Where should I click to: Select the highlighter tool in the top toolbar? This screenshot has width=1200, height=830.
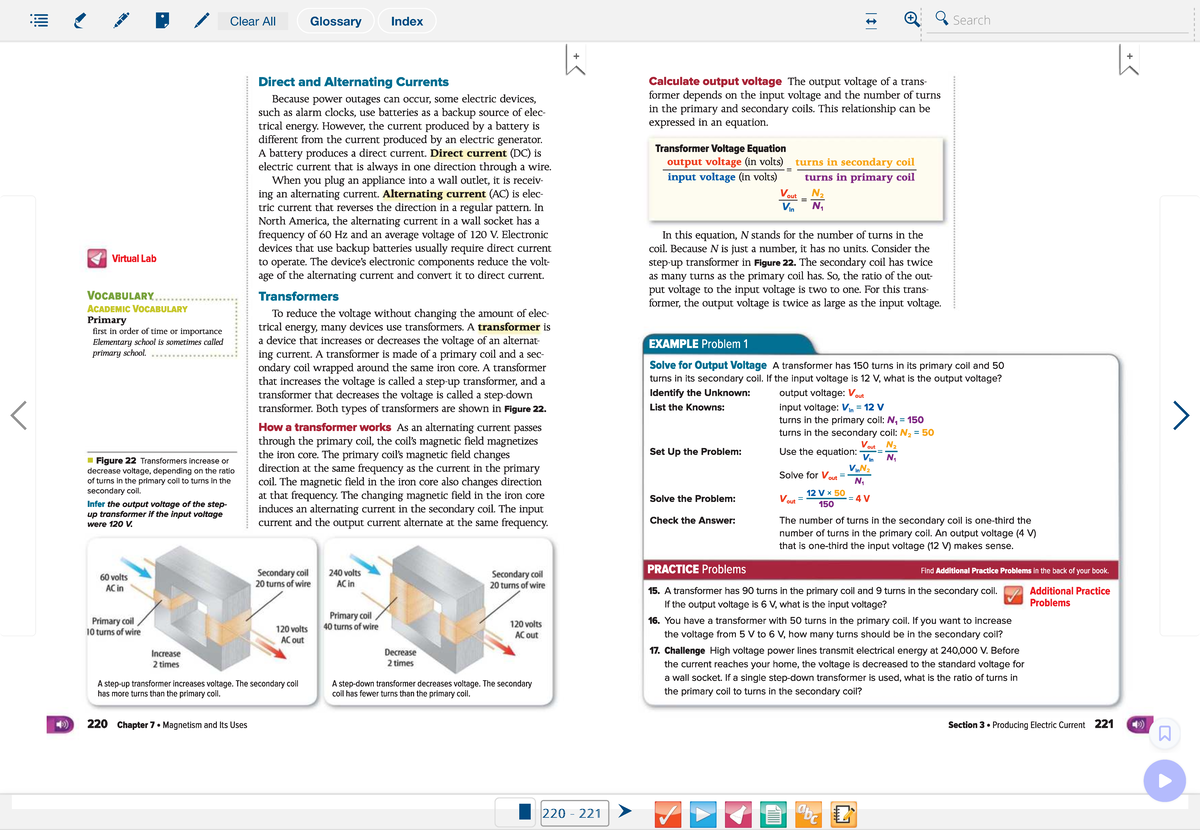pos(80,20)
